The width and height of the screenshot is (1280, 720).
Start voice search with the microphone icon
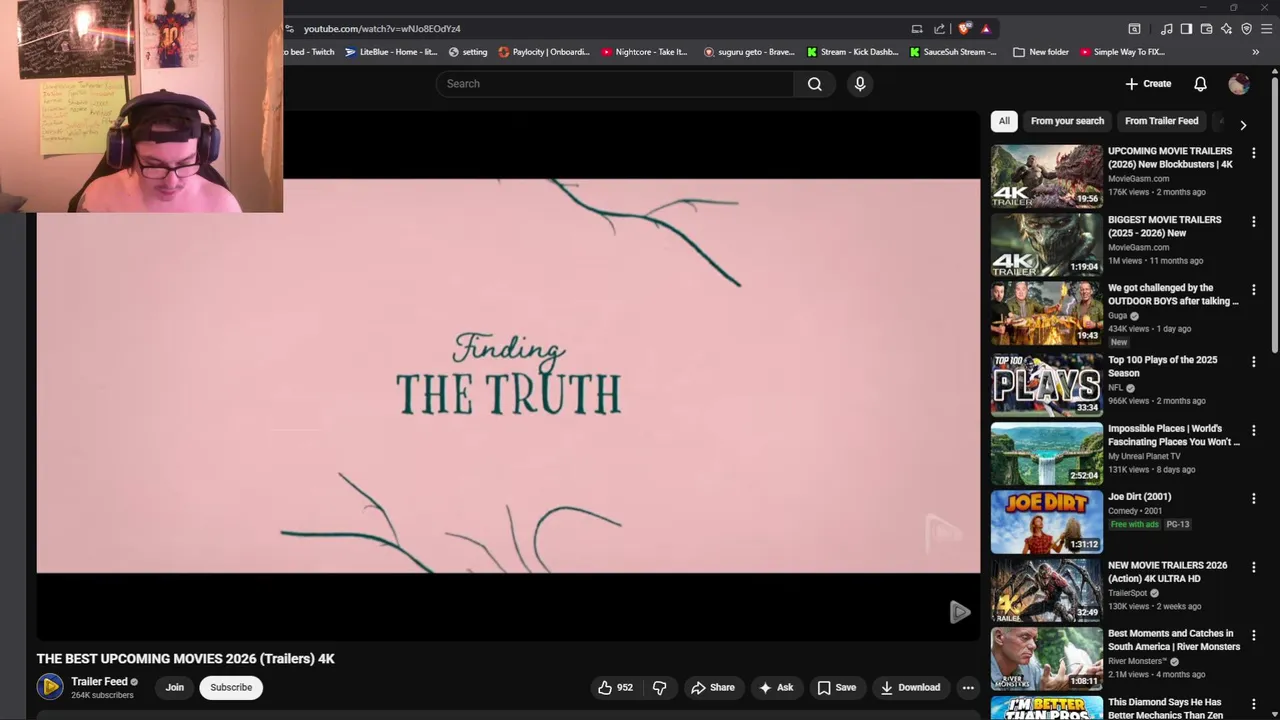pyautogui.click(x=860, y=84)
